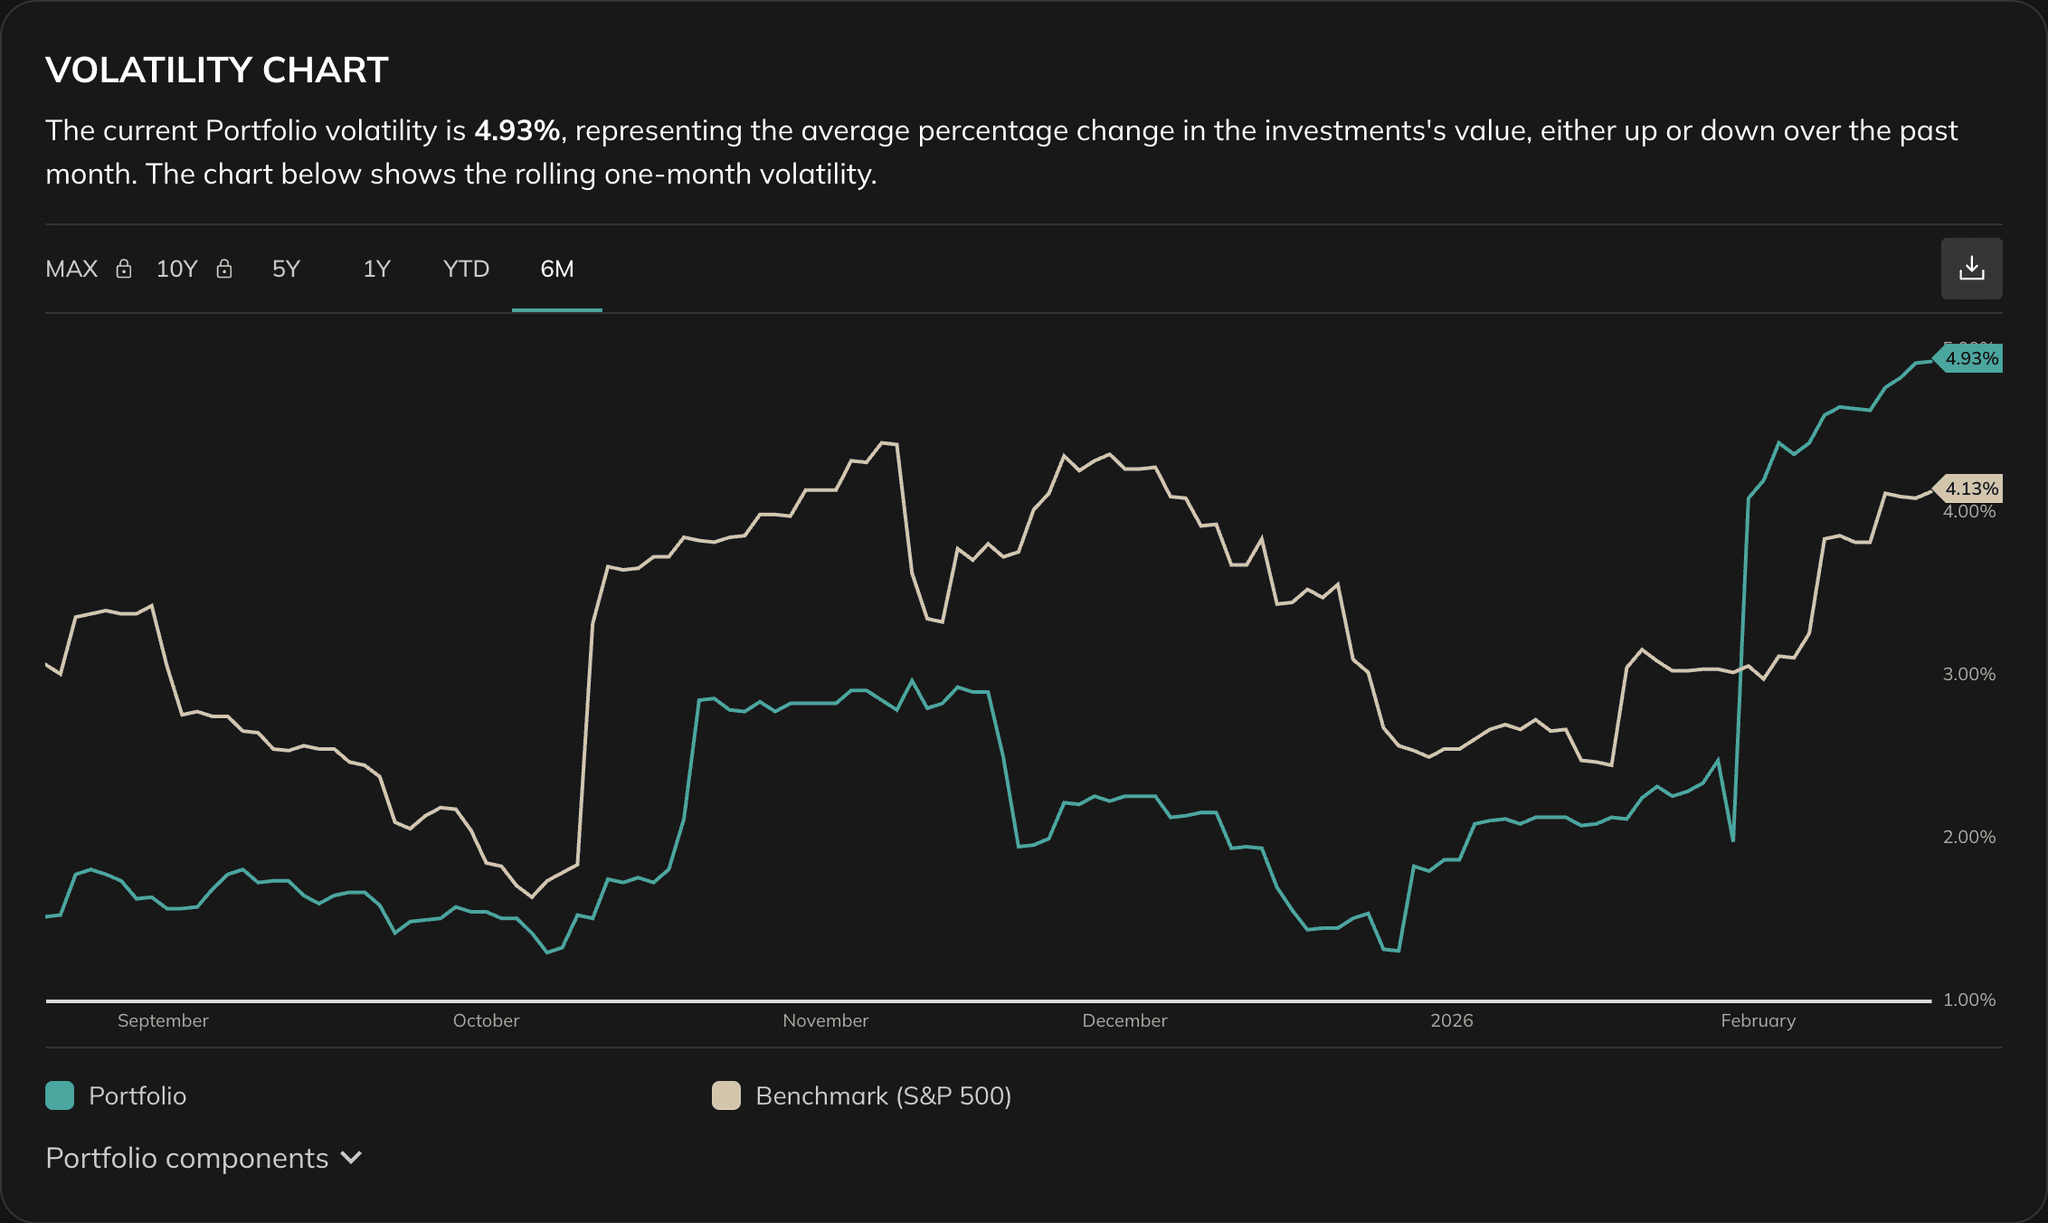Open the download options for the chart

(x=1971, y=268)
